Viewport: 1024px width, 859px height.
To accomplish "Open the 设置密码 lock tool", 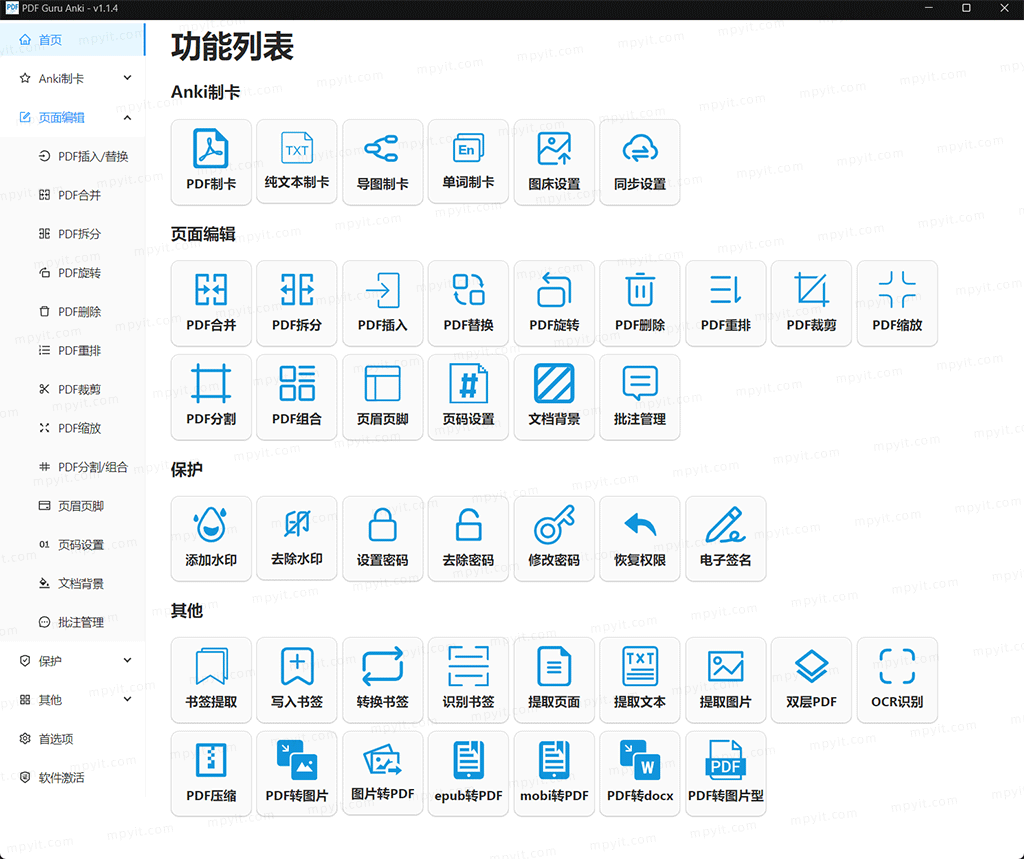I will [383, 538].
